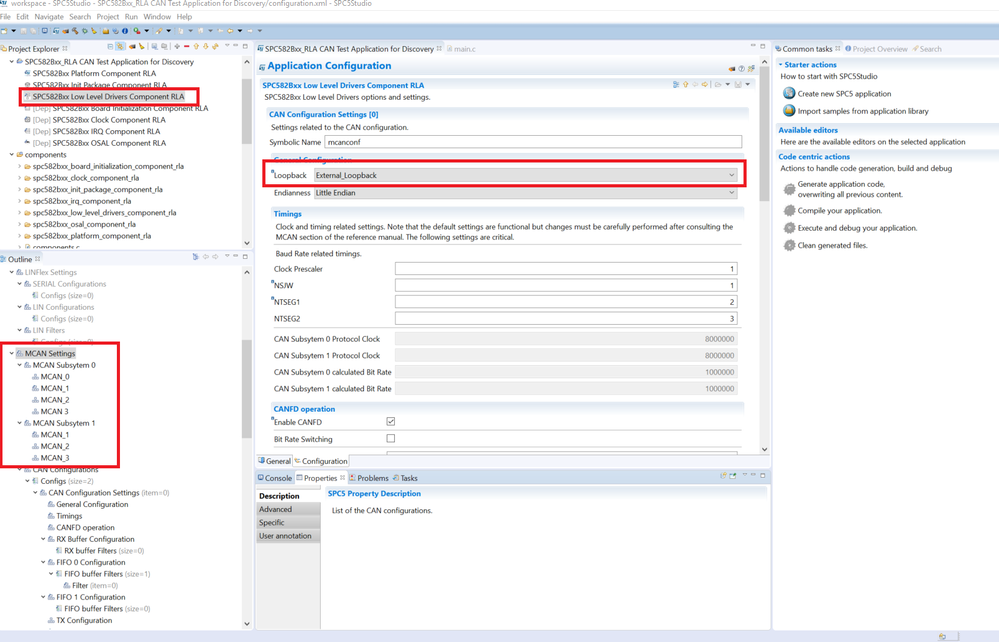Image resolution: width=999 pixels, height=642 pixels.
Task: Switch to the Configuration tab at editor bottom
Action: click(x=321, y=460)
